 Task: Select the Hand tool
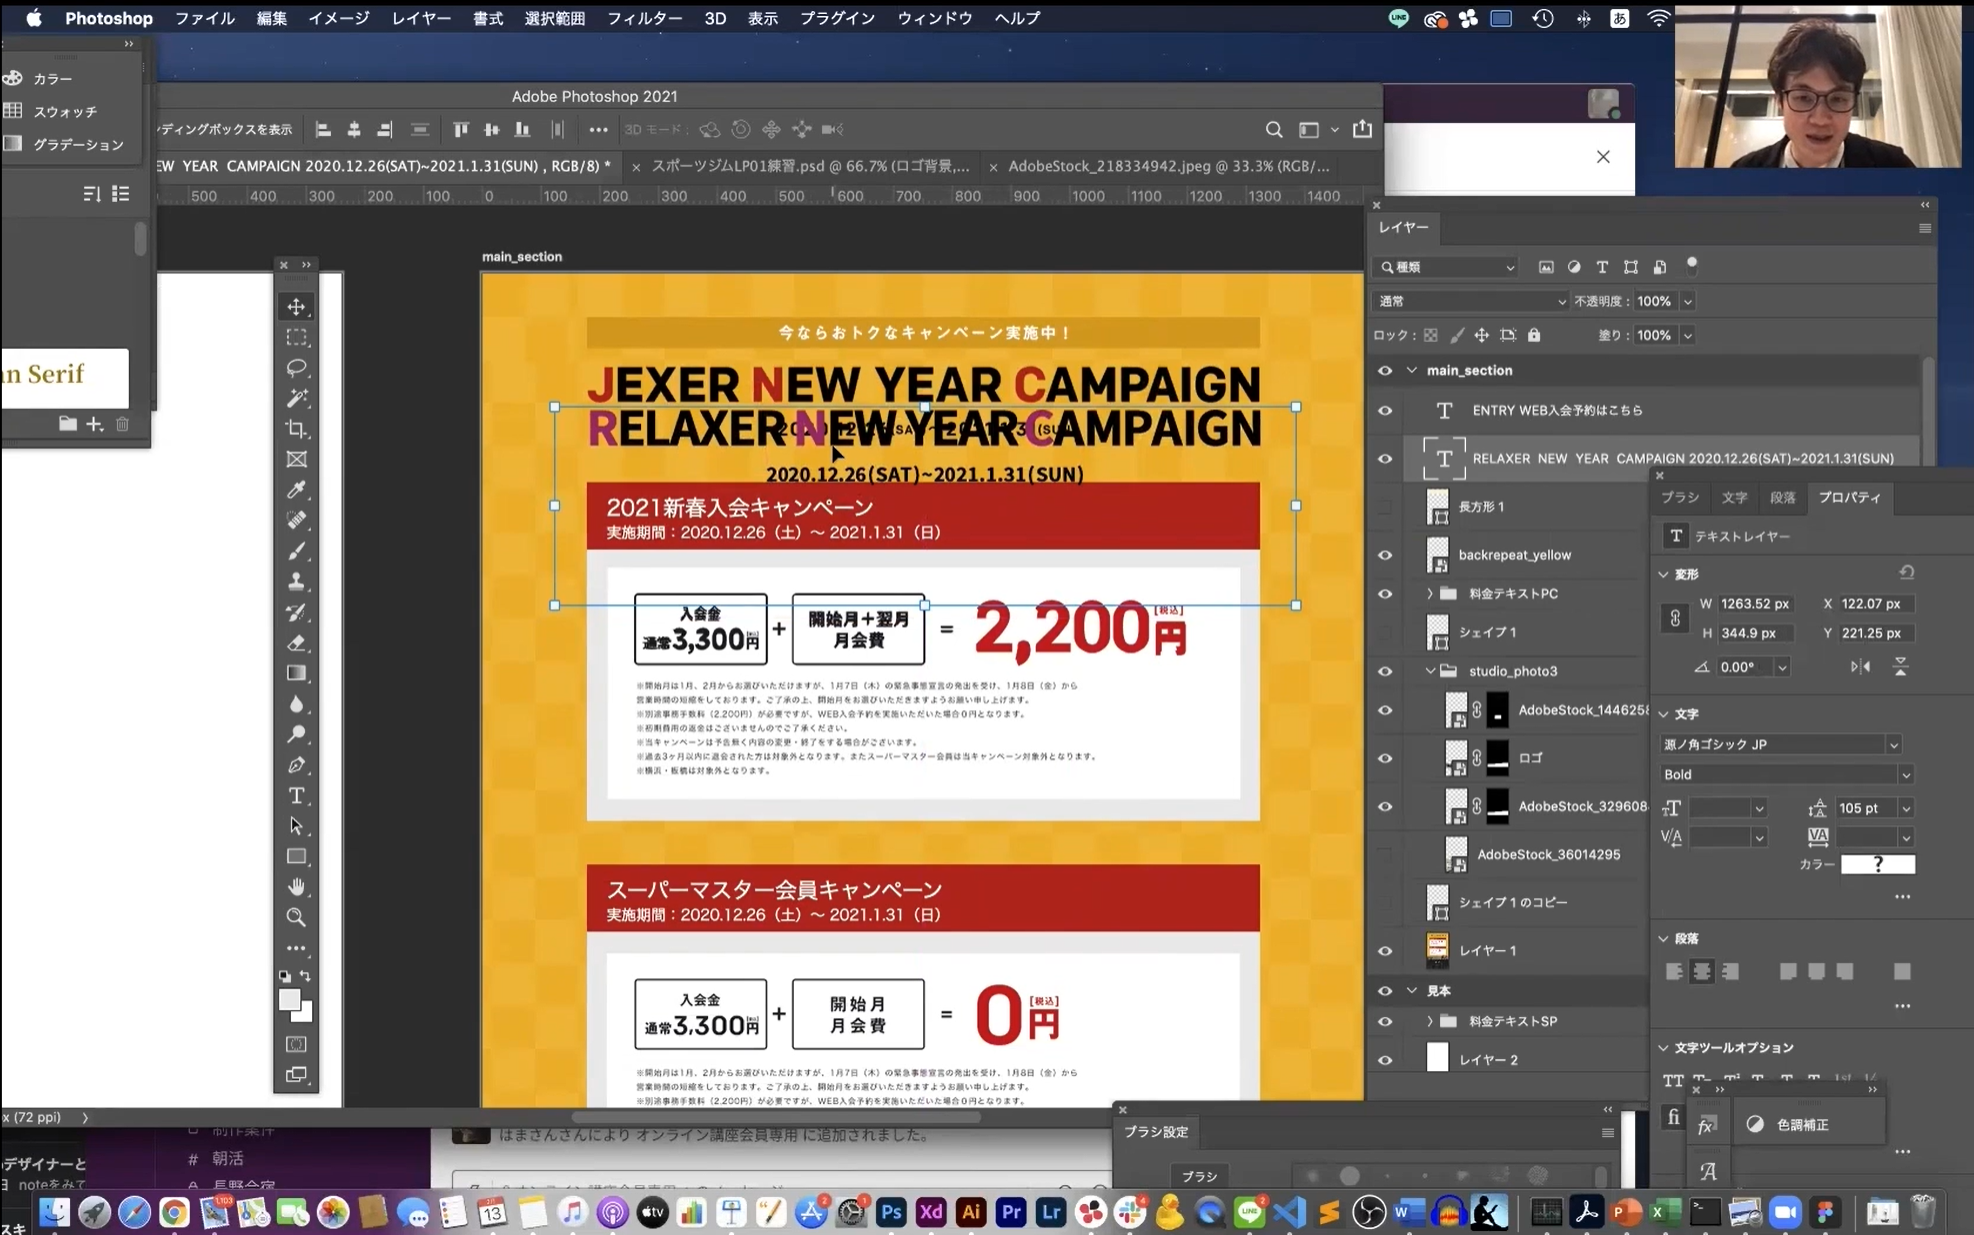(296, 887)
